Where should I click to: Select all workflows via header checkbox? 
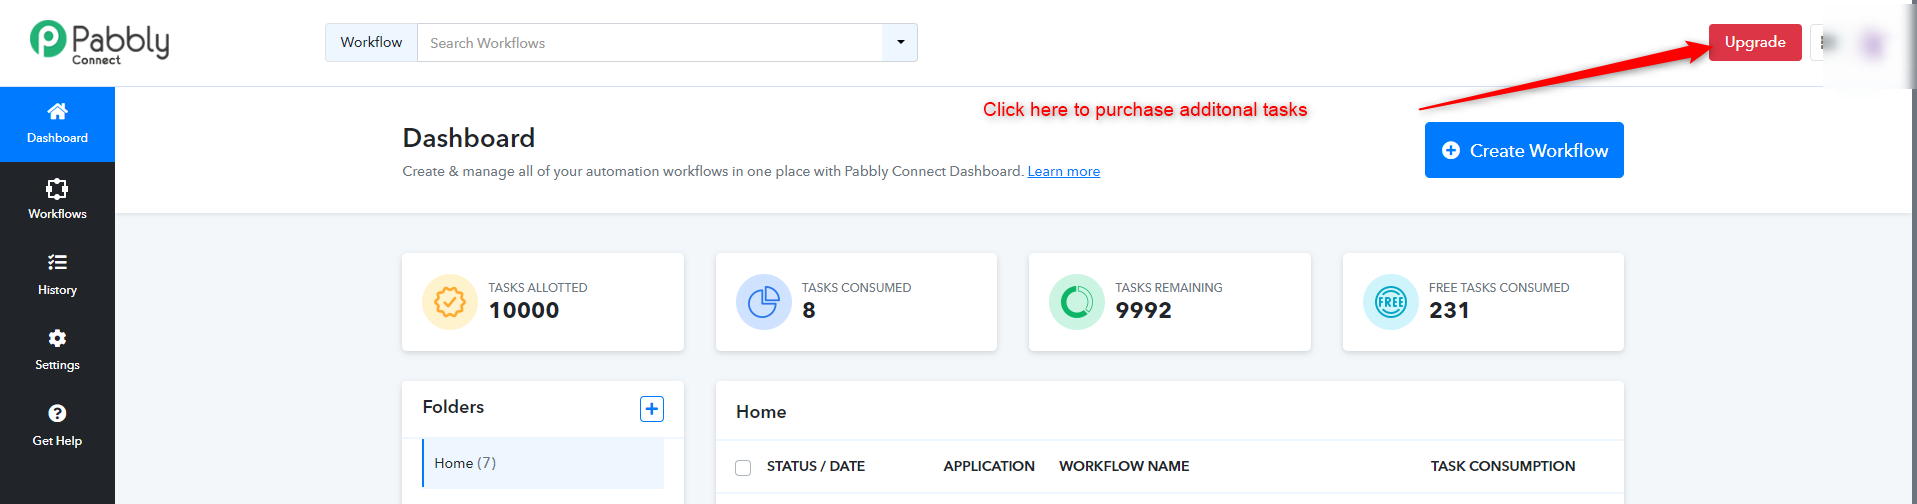pyautogui.click(x=743, y=467)
